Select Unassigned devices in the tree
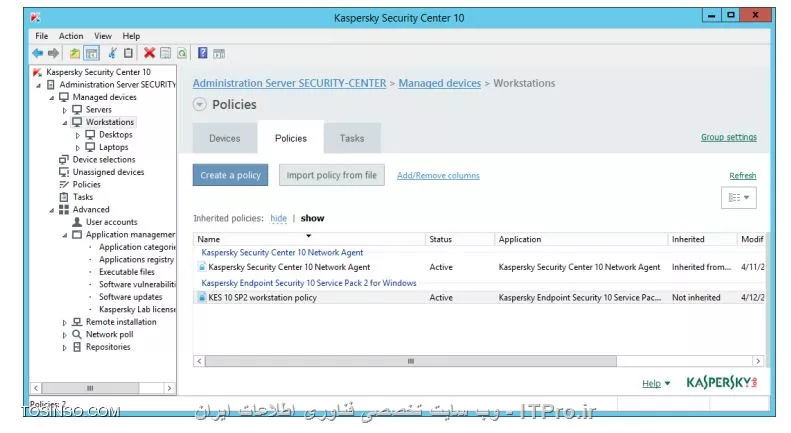This screenshot has width=791, height=433. [x=108, y=173]
